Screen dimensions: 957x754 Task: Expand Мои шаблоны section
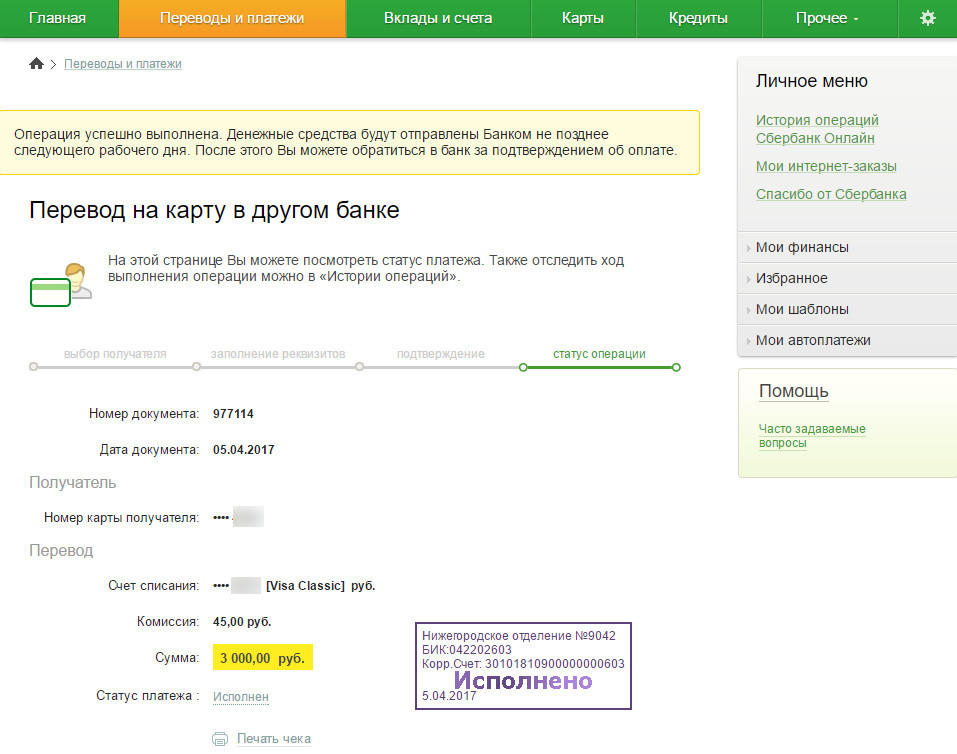847,310
